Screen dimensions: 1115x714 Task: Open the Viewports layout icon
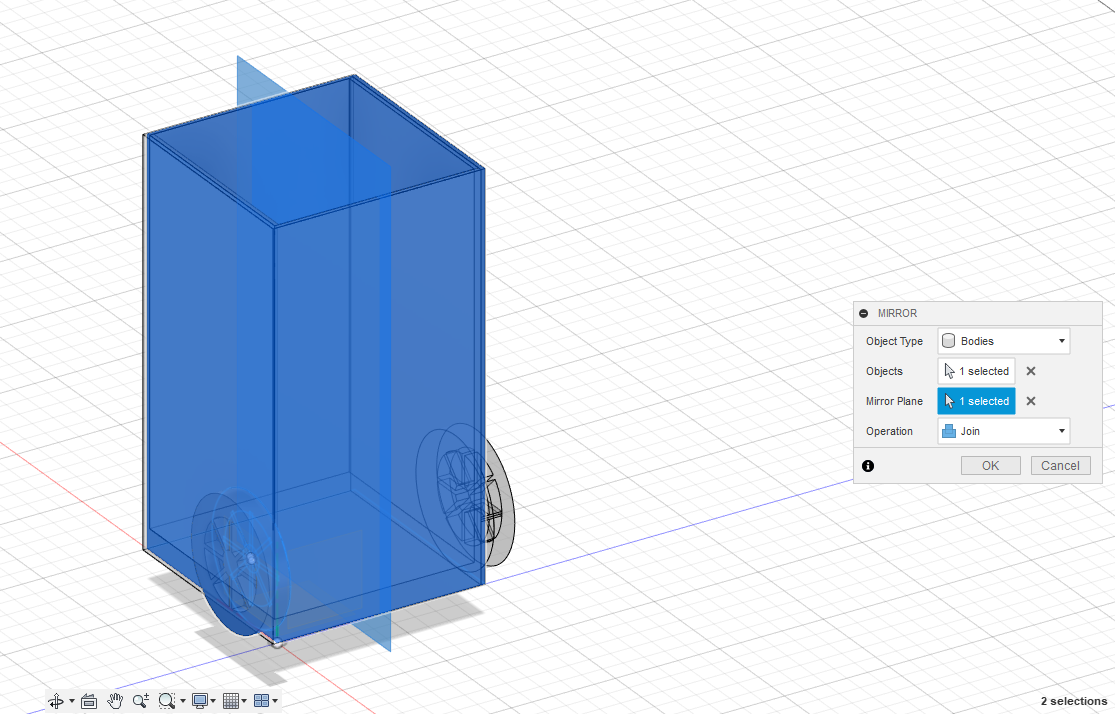click(262, 701)
